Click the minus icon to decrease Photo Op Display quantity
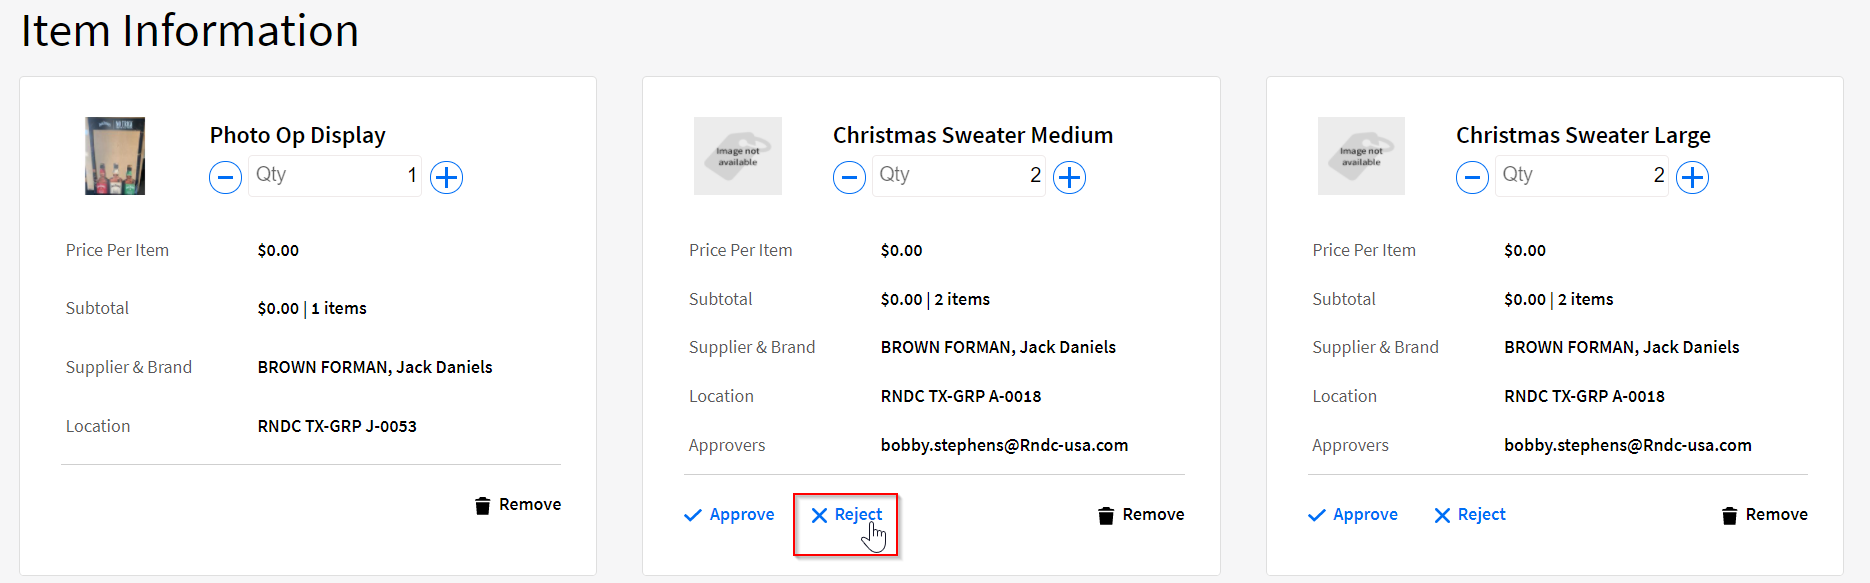The height and width of the screenshot is (583, 1870). click(x=225, y=177)
